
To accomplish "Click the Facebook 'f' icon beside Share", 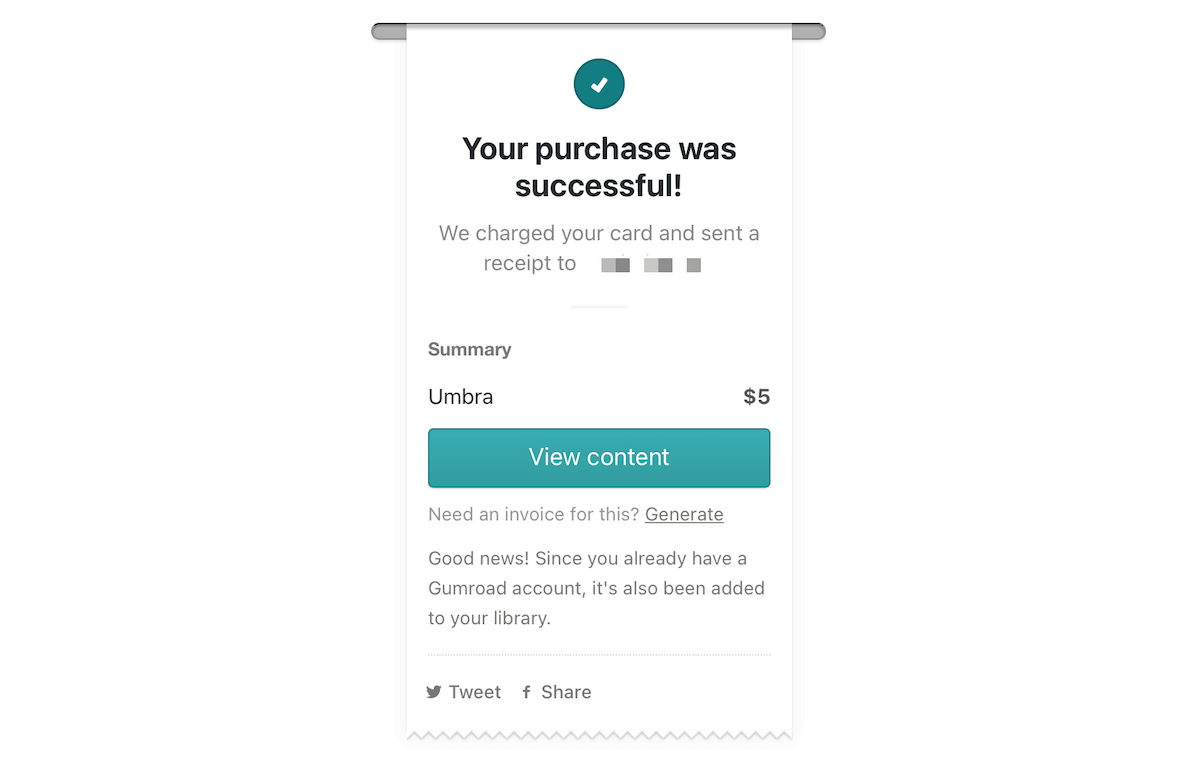I will pos(527,691).
